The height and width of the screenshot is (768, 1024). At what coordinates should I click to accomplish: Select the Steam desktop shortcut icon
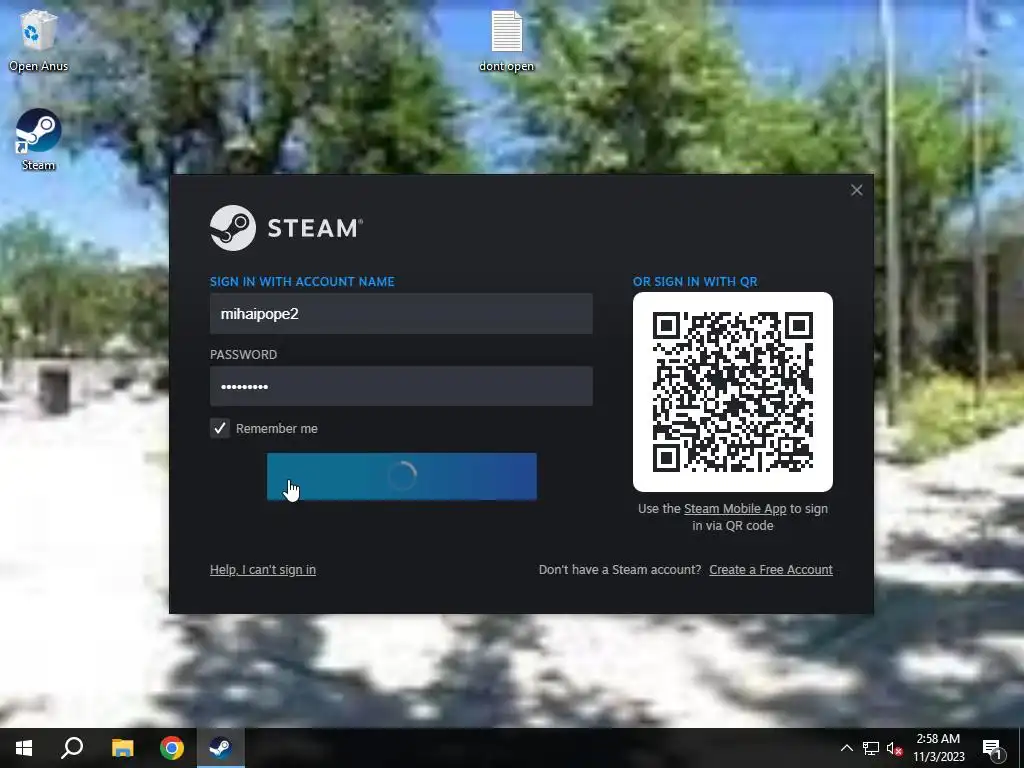(x=39, y=139)
